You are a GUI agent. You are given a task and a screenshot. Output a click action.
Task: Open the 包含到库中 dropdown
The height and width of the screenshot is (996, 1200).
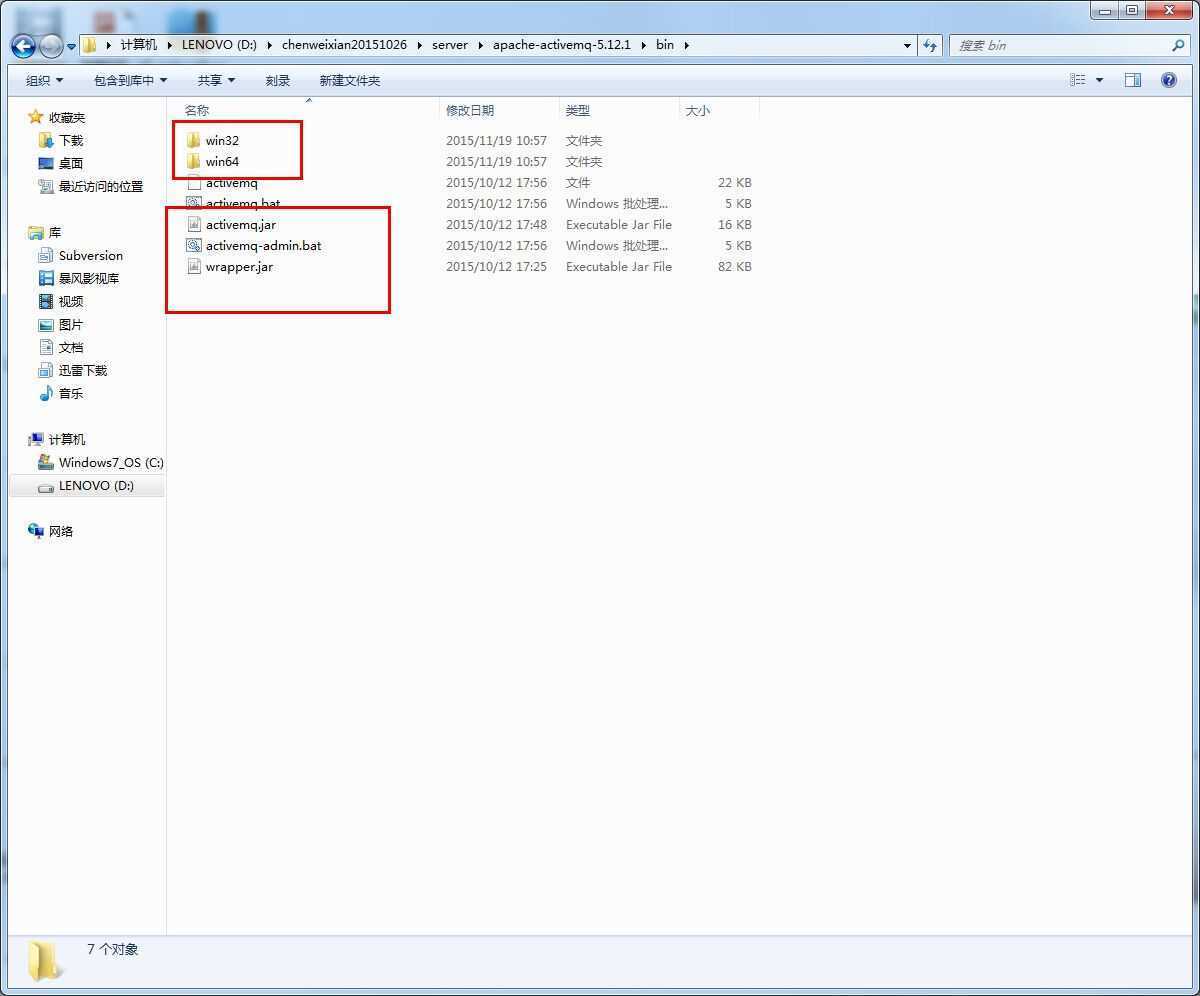[x=130, y=80]
